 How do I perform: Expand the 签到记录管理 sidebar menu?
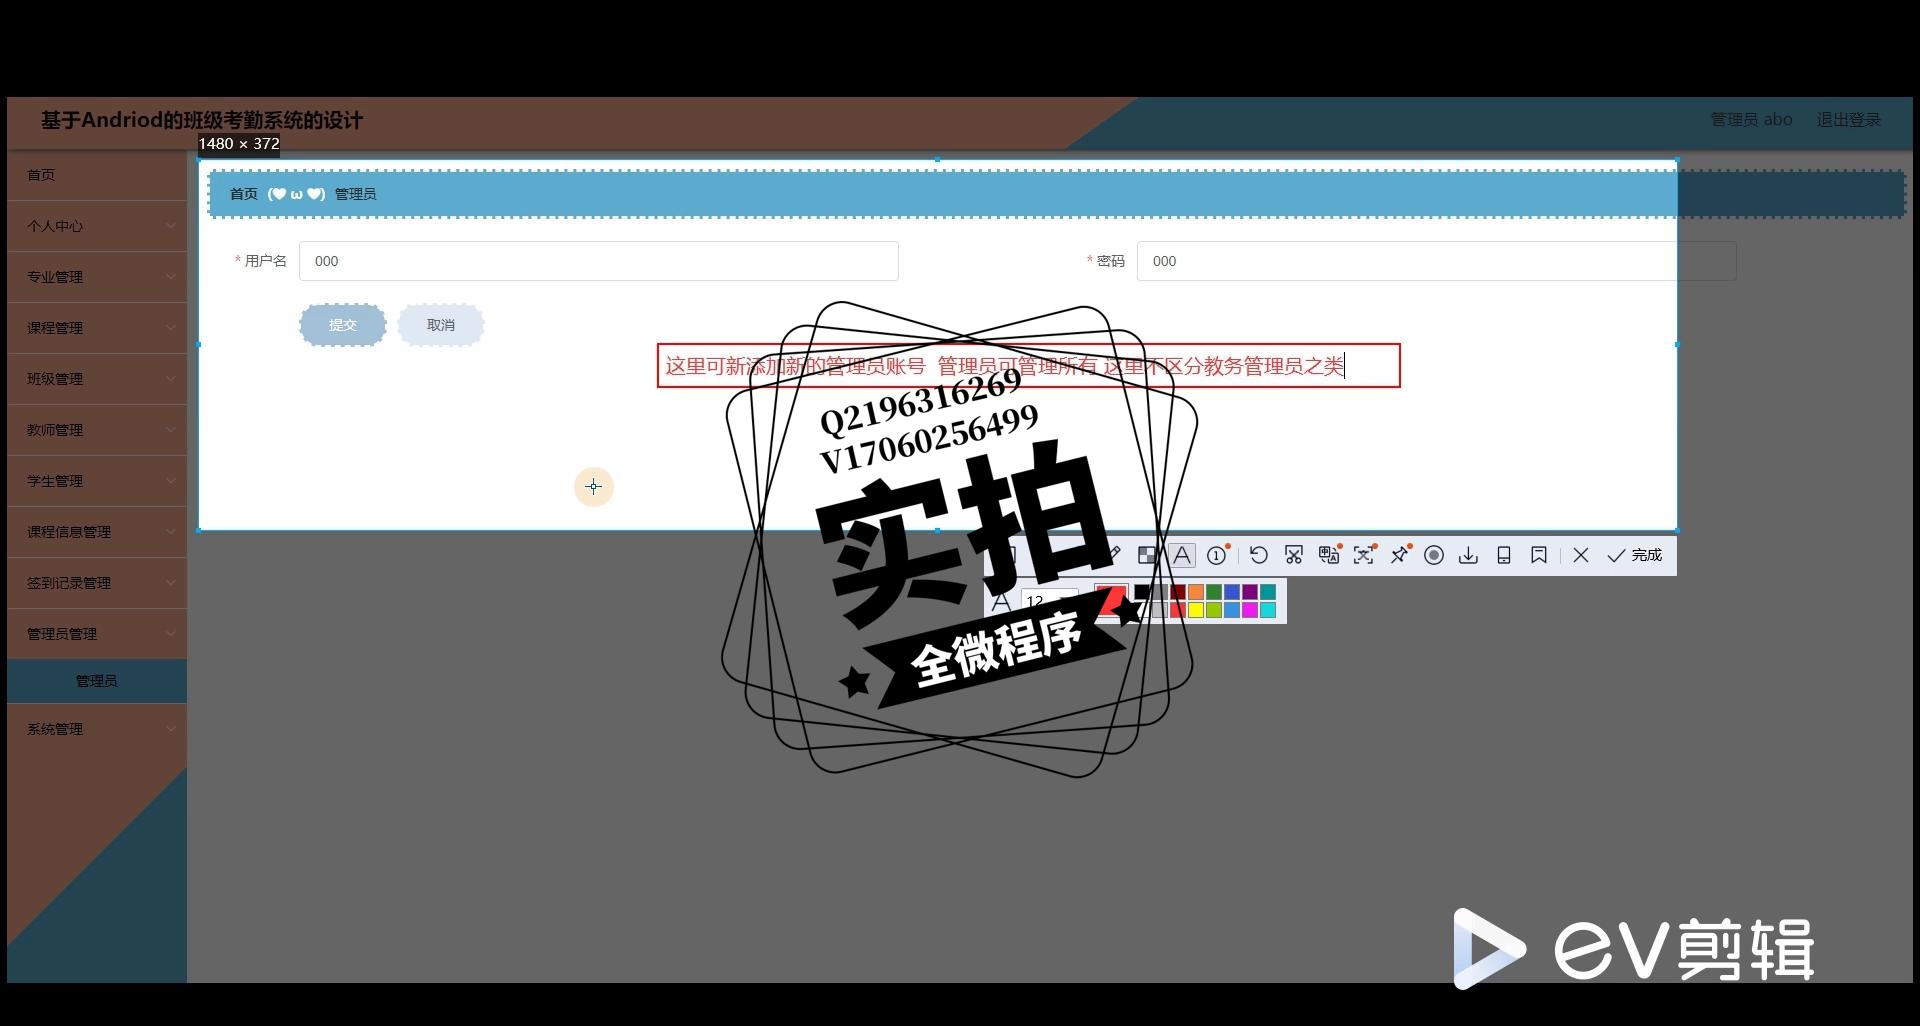97,583
